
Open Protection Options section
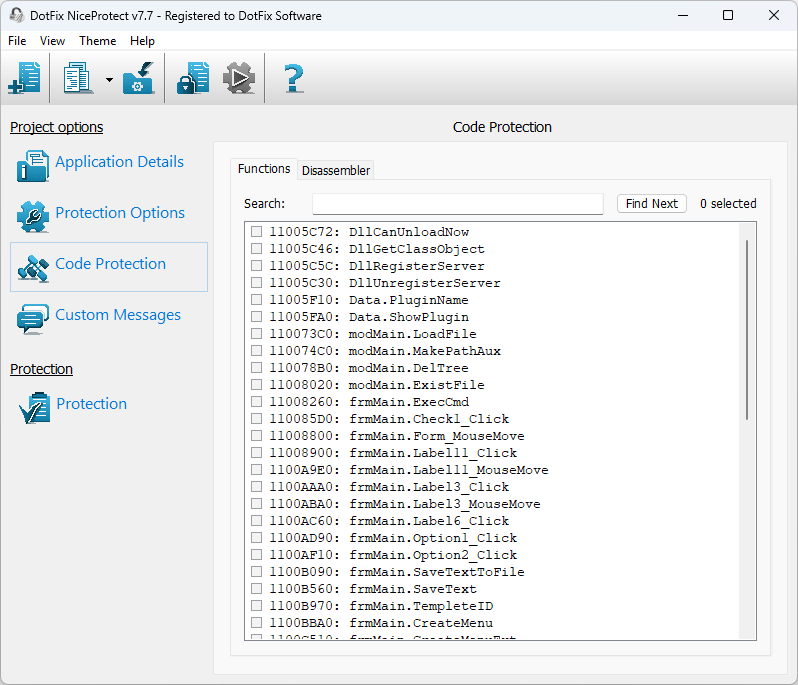[120, 213]
